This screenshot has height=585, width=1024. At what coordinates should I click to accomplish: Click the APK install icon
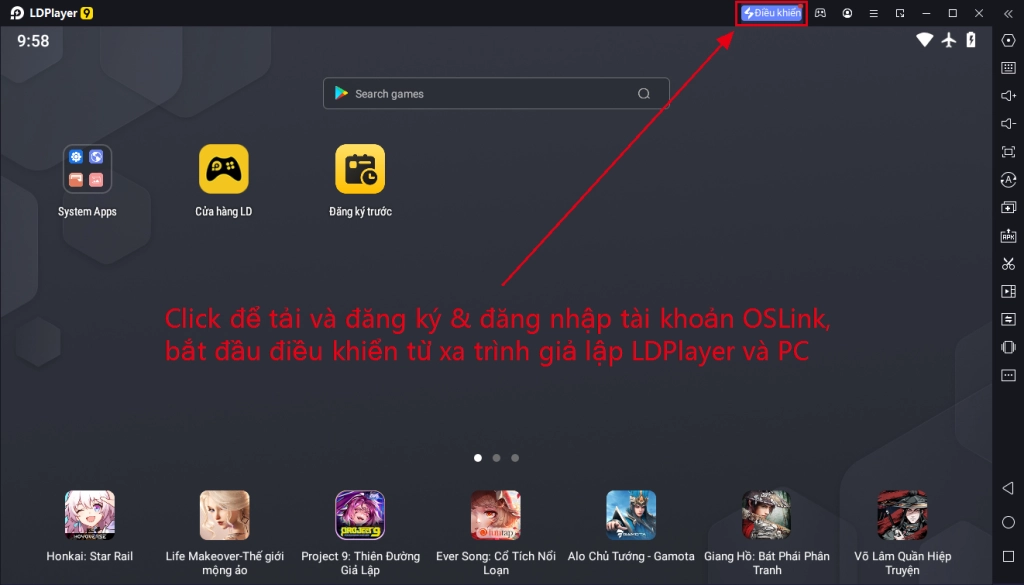(x=1008, y=236)
